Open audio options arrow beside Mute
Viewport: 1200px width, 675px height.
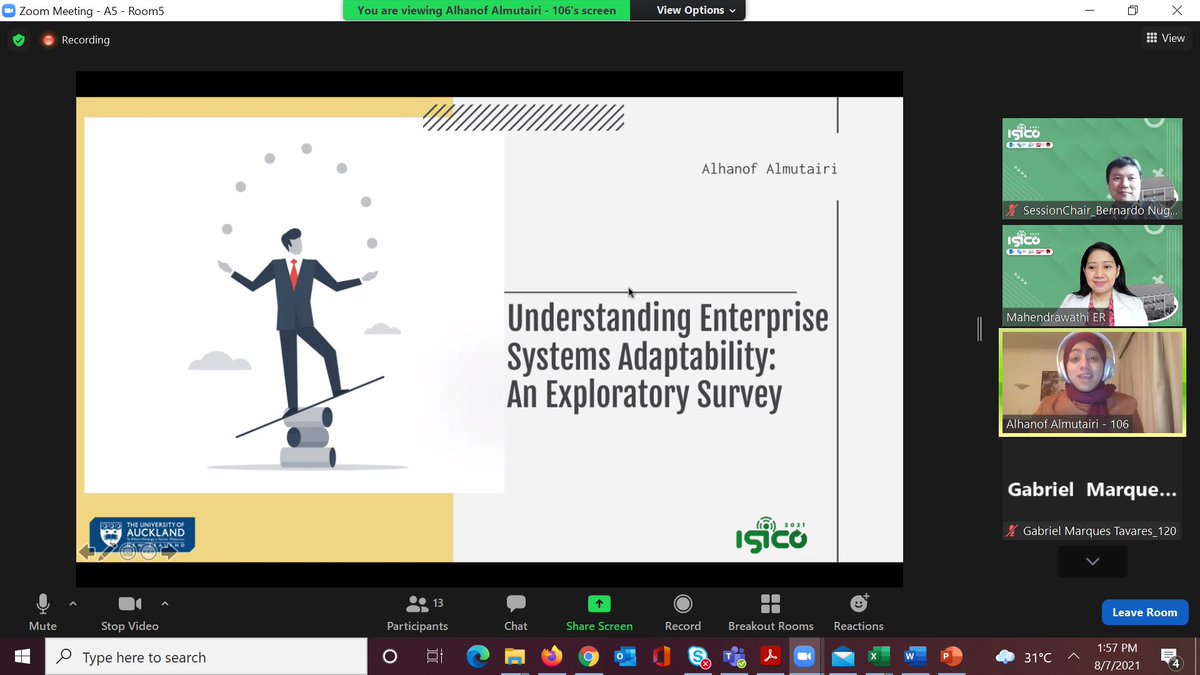(72, 604)
